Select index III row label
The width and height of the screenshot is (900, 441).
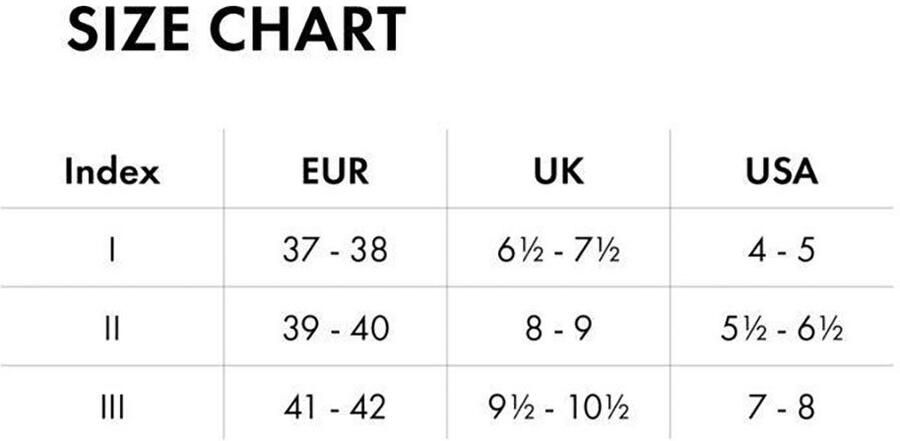112,407
